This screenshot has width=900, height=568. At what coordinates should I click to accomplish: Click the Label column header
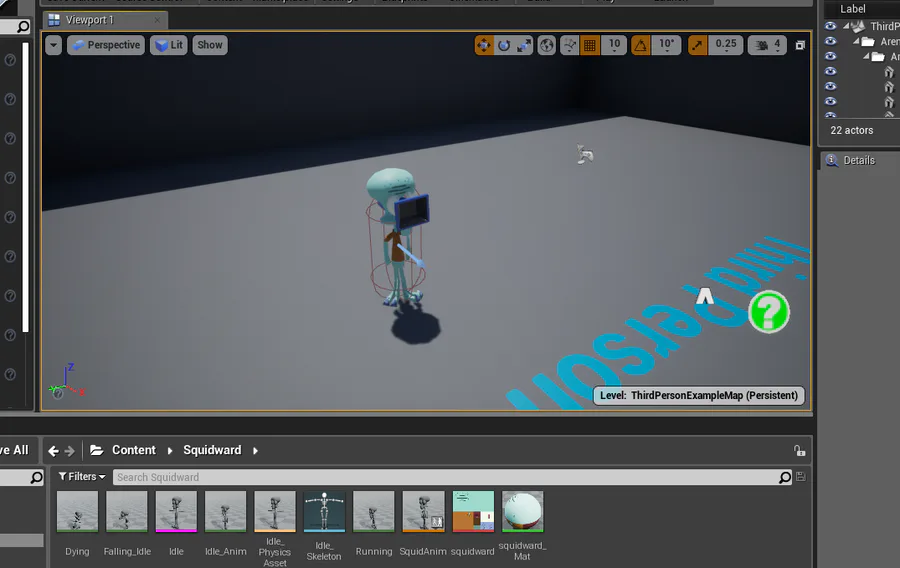852,9
